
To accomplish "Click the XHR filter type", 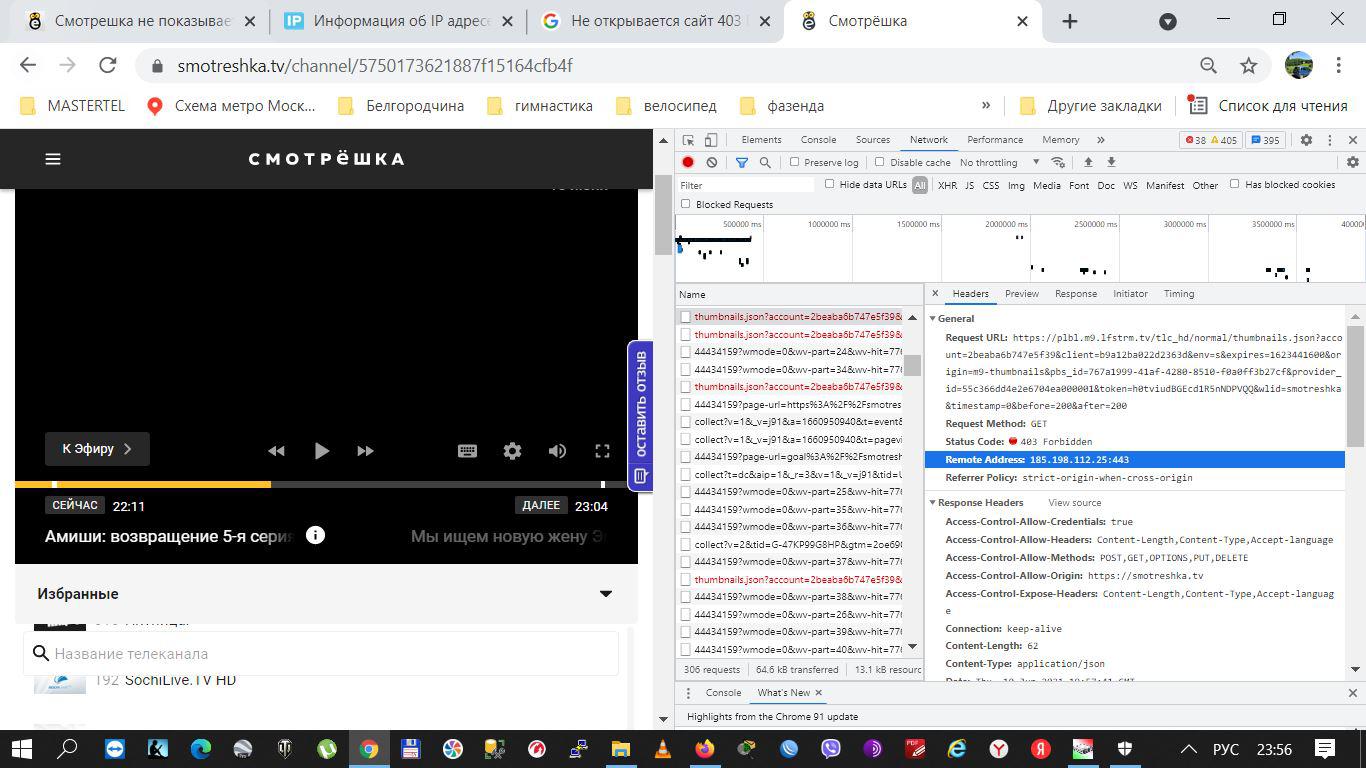I will (x=947, y=185).
